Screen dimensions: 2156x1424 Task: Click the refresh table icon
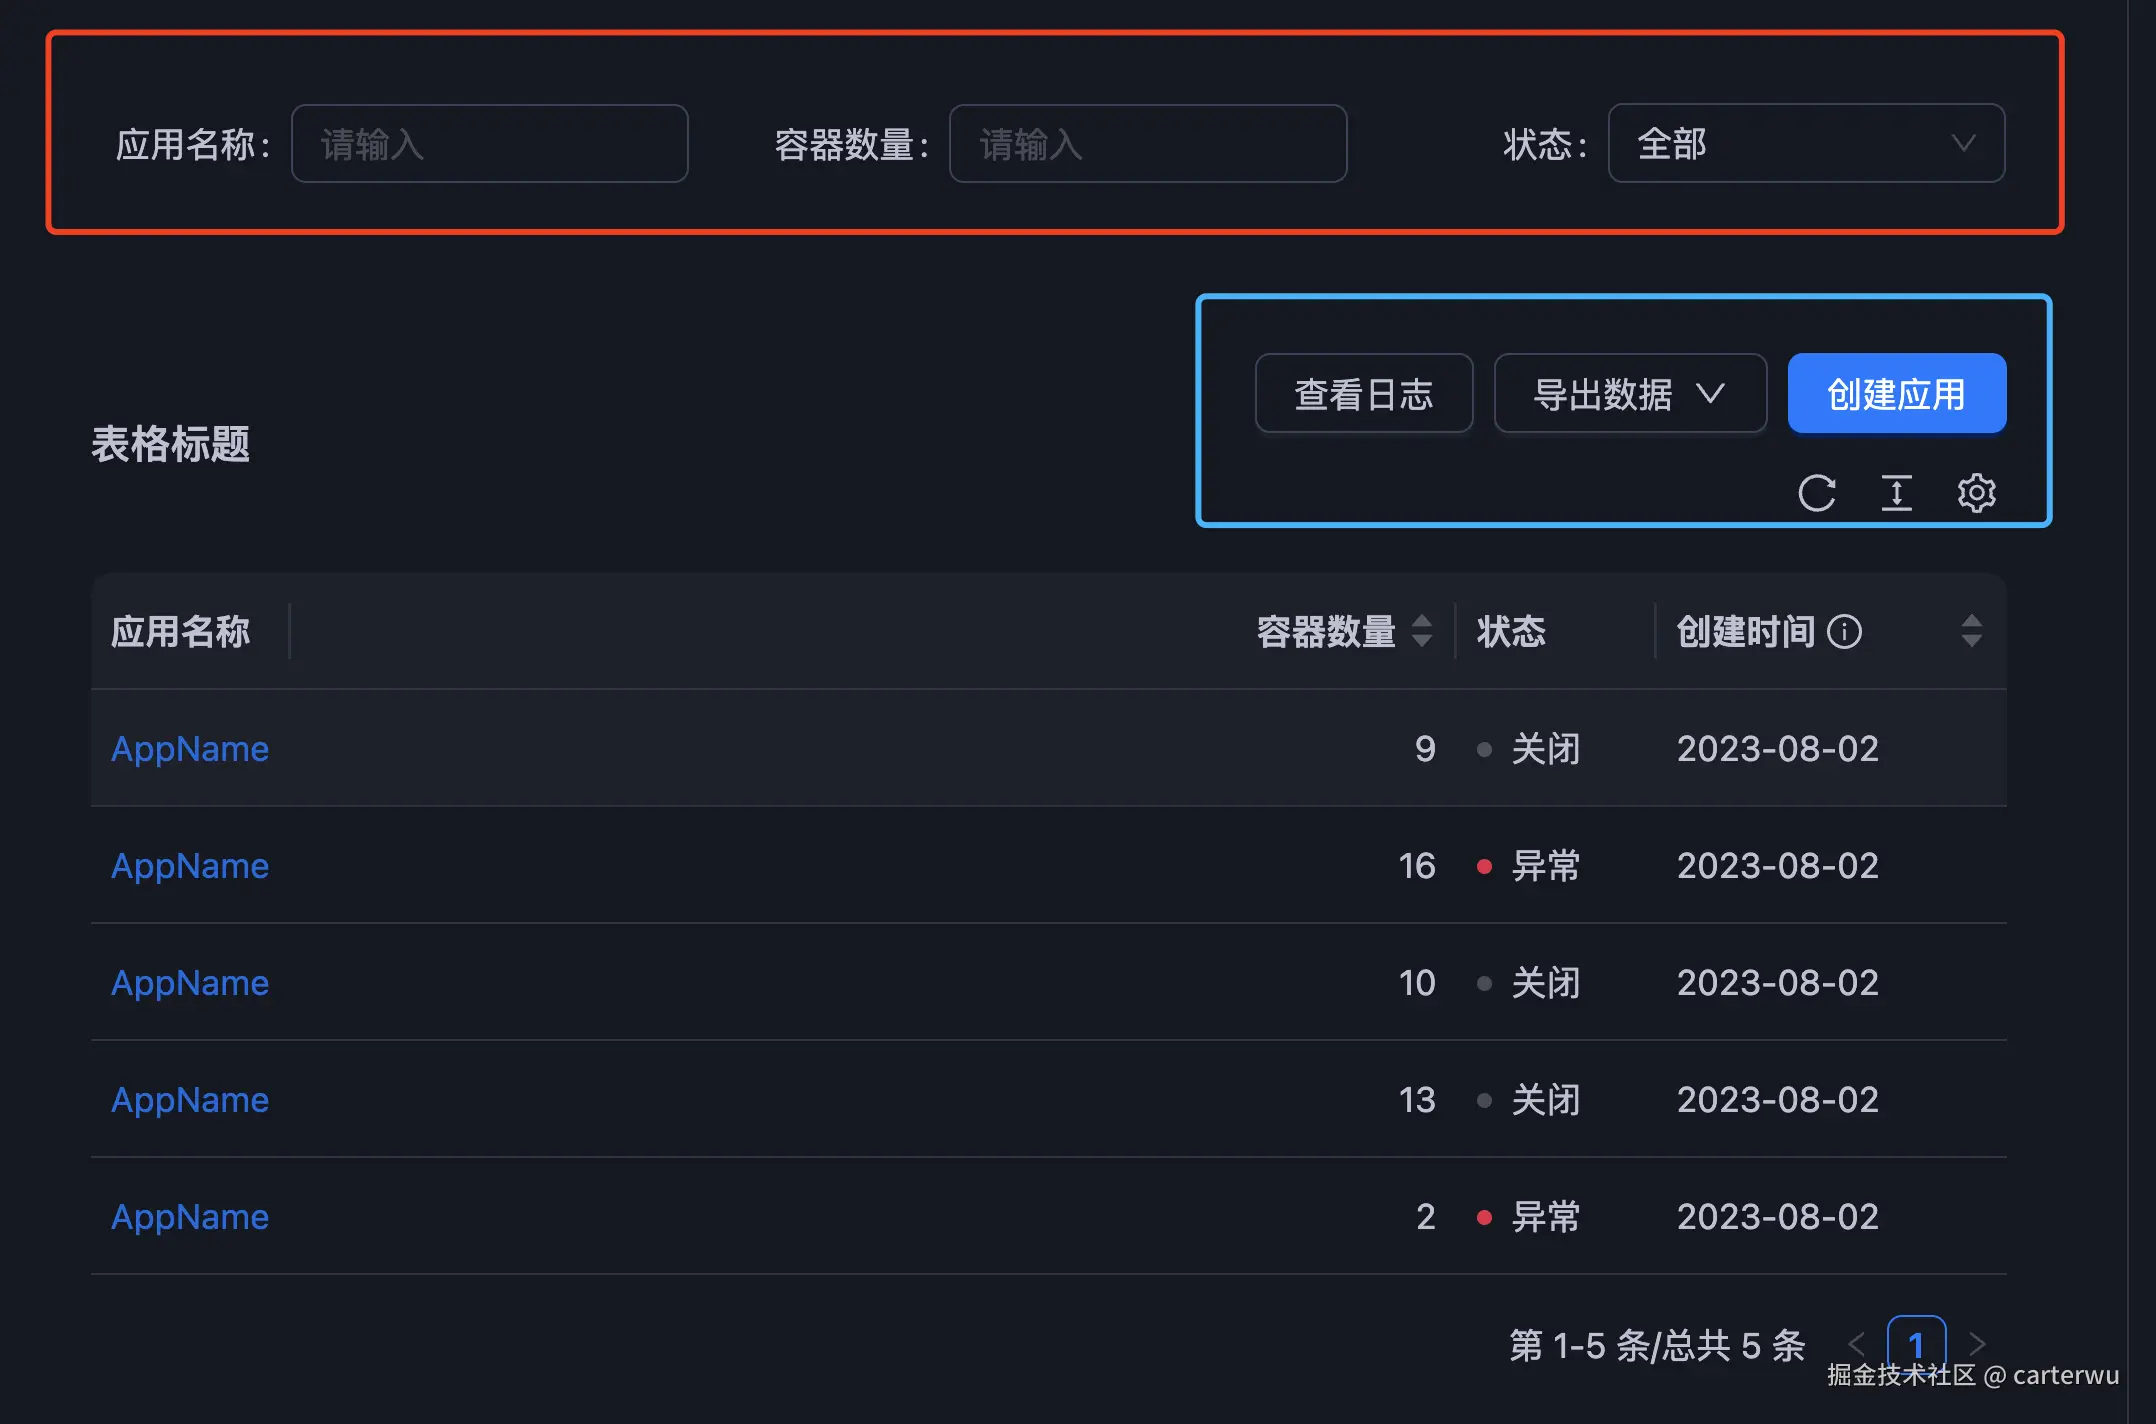tap(1816, 493)
